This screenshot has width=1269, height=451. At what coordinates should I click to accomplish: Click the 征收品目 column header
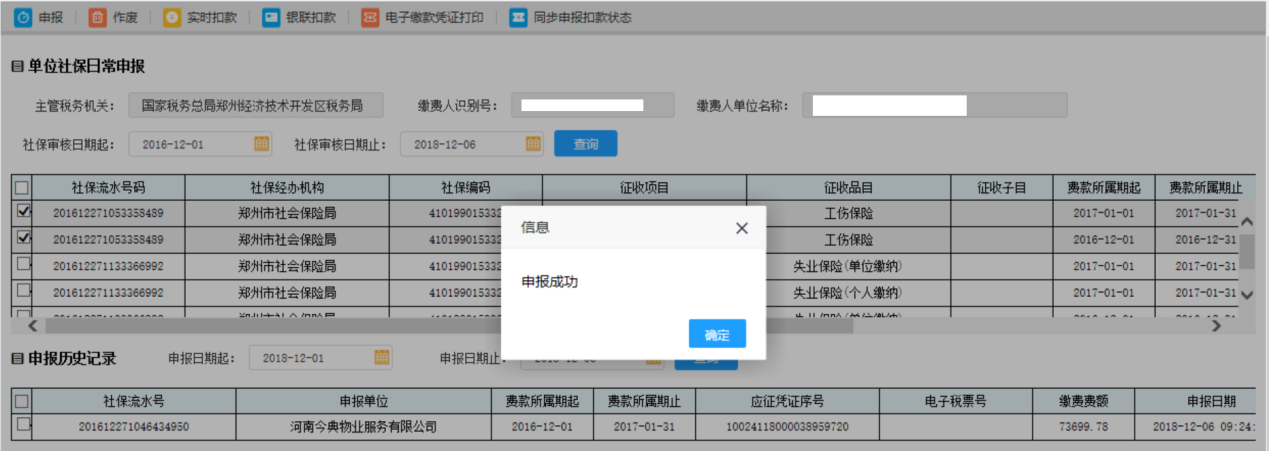click(x=848, y=187)
